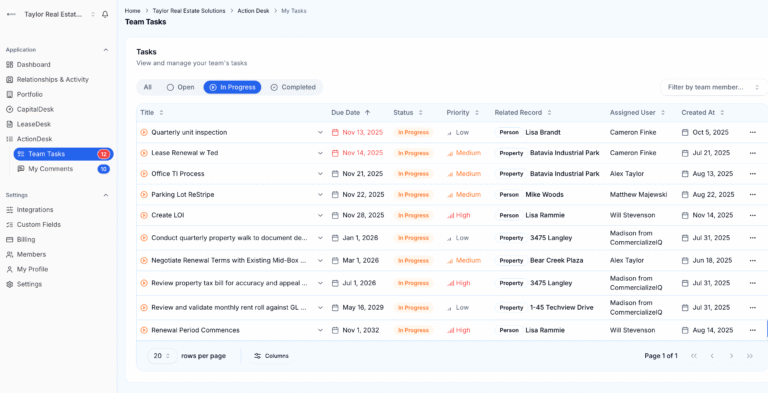Click the Action Desk breadcrumb
The image size is (768, 393).
253,11
